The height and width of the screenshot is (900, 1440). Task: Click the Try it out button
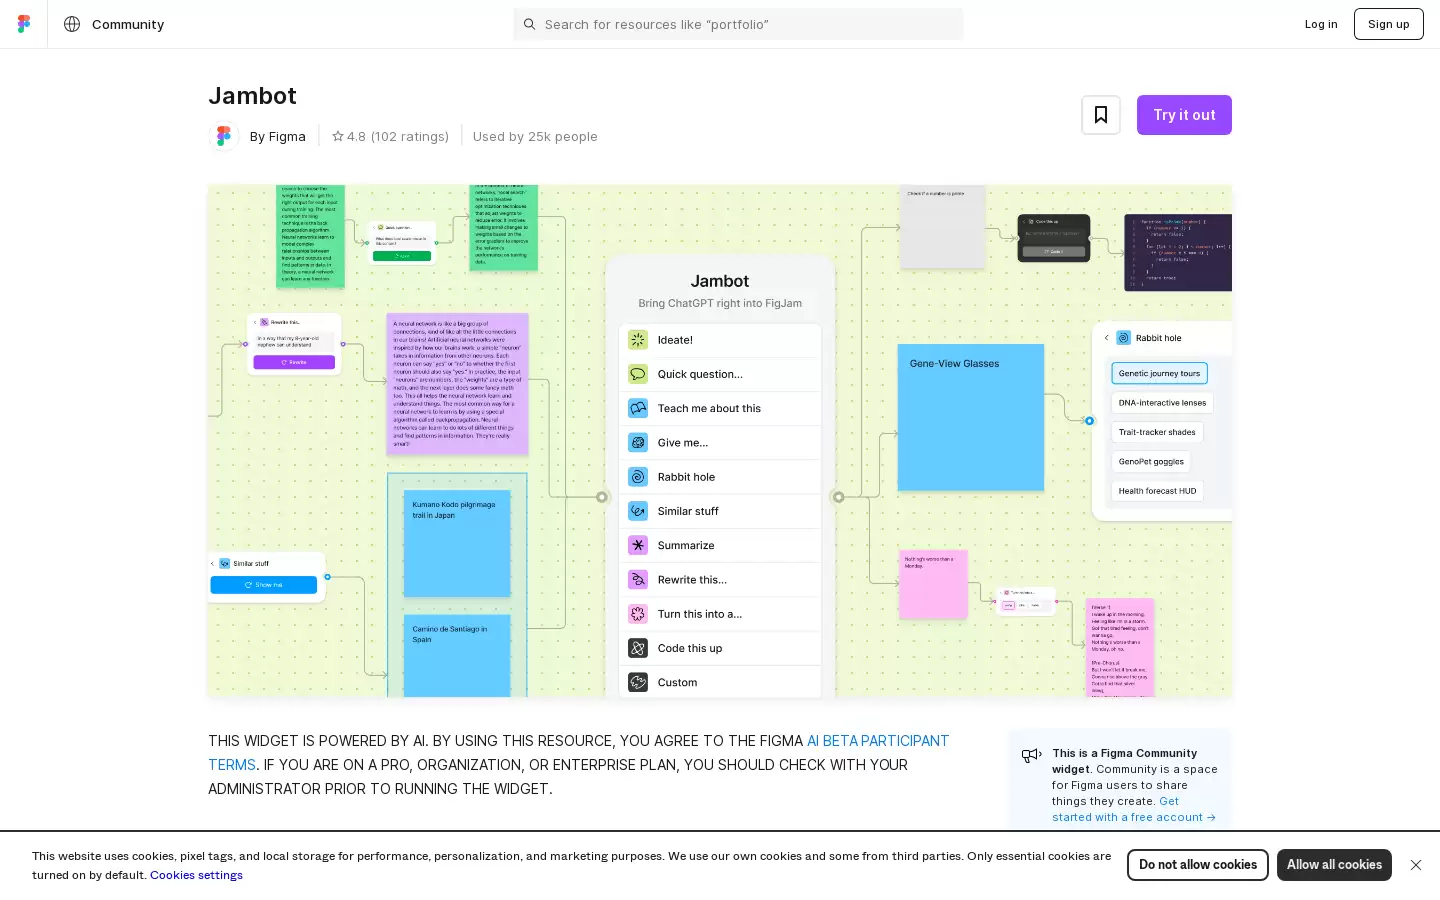[1184, 115]
